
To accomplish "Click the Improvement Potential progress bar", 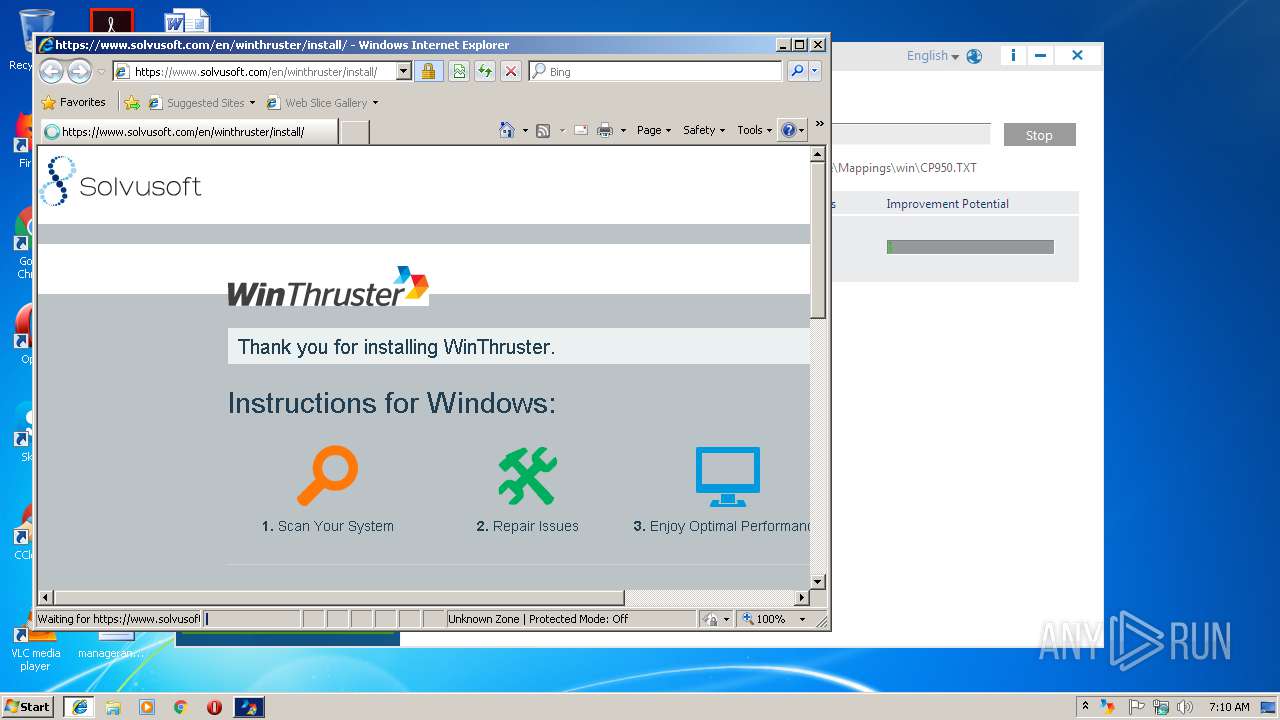I will point(970,247).
